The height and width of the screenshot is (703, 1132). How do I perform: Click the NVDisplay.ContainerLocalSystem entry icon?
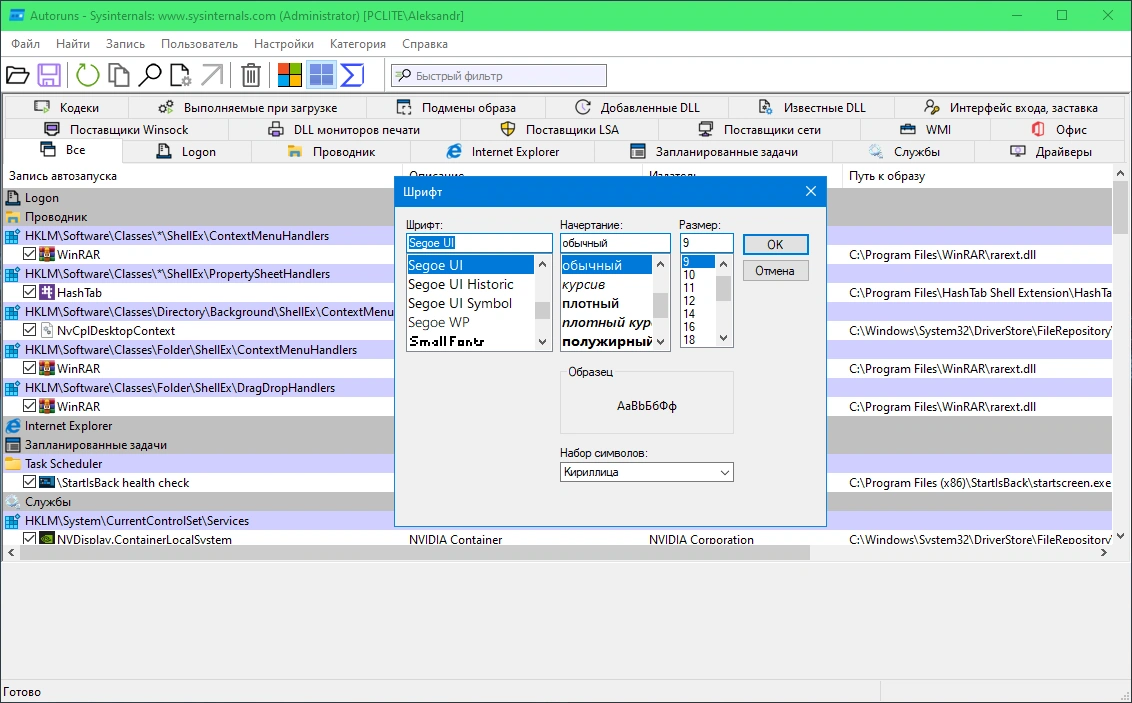[x=47, y=538]
